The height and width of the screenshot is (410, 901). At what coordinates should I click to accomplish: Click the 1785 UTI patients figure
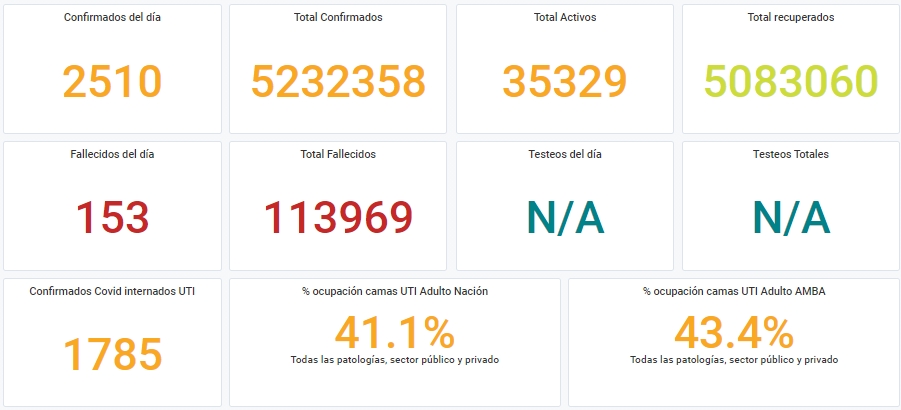(x=112, y=355)
